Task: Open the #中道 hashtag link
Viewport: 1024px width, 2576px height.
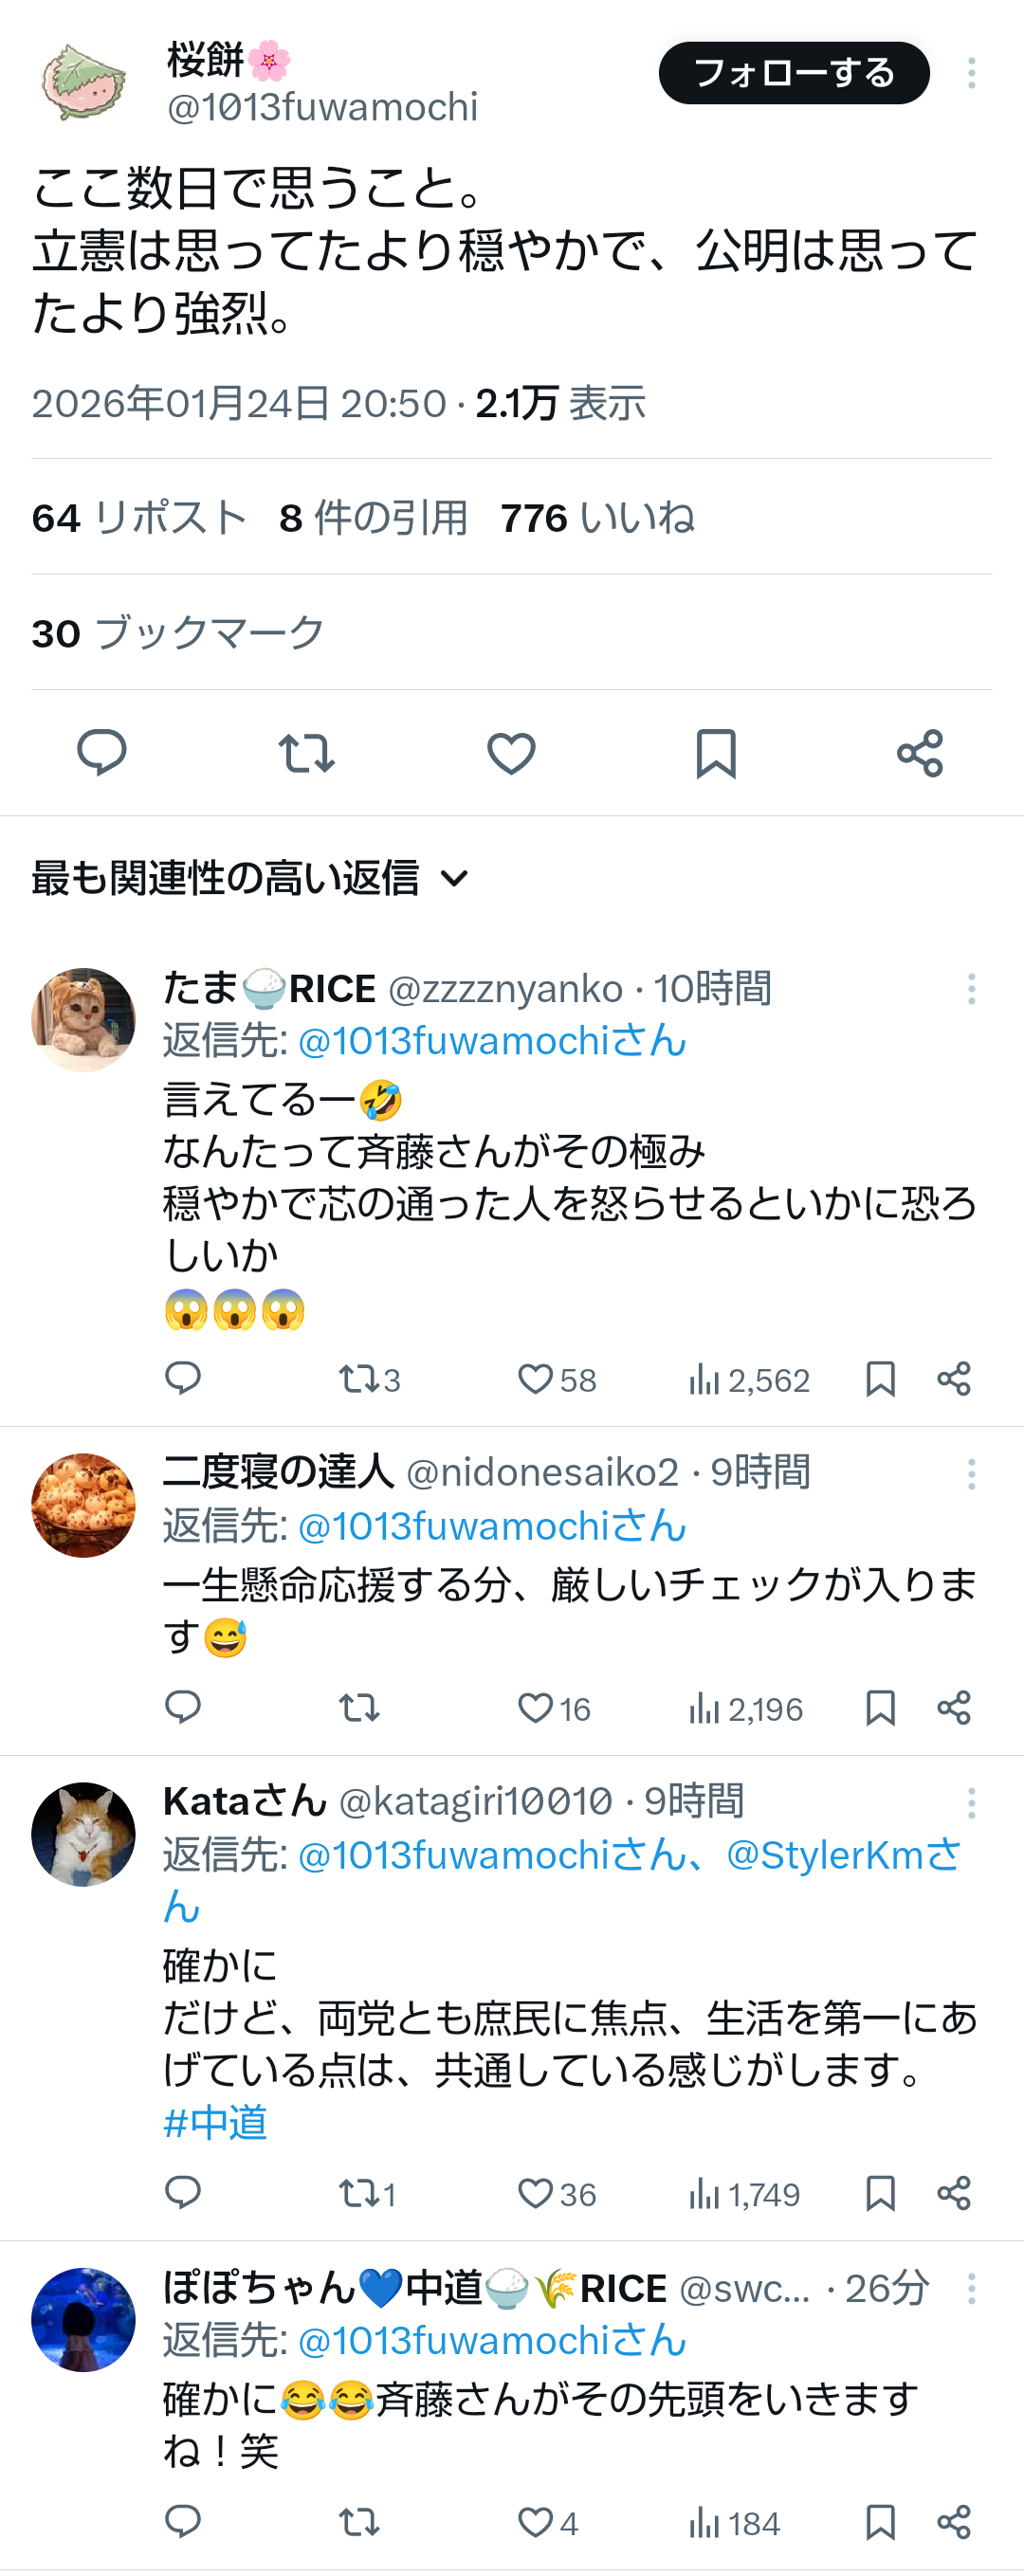Action: [215, 2123]
